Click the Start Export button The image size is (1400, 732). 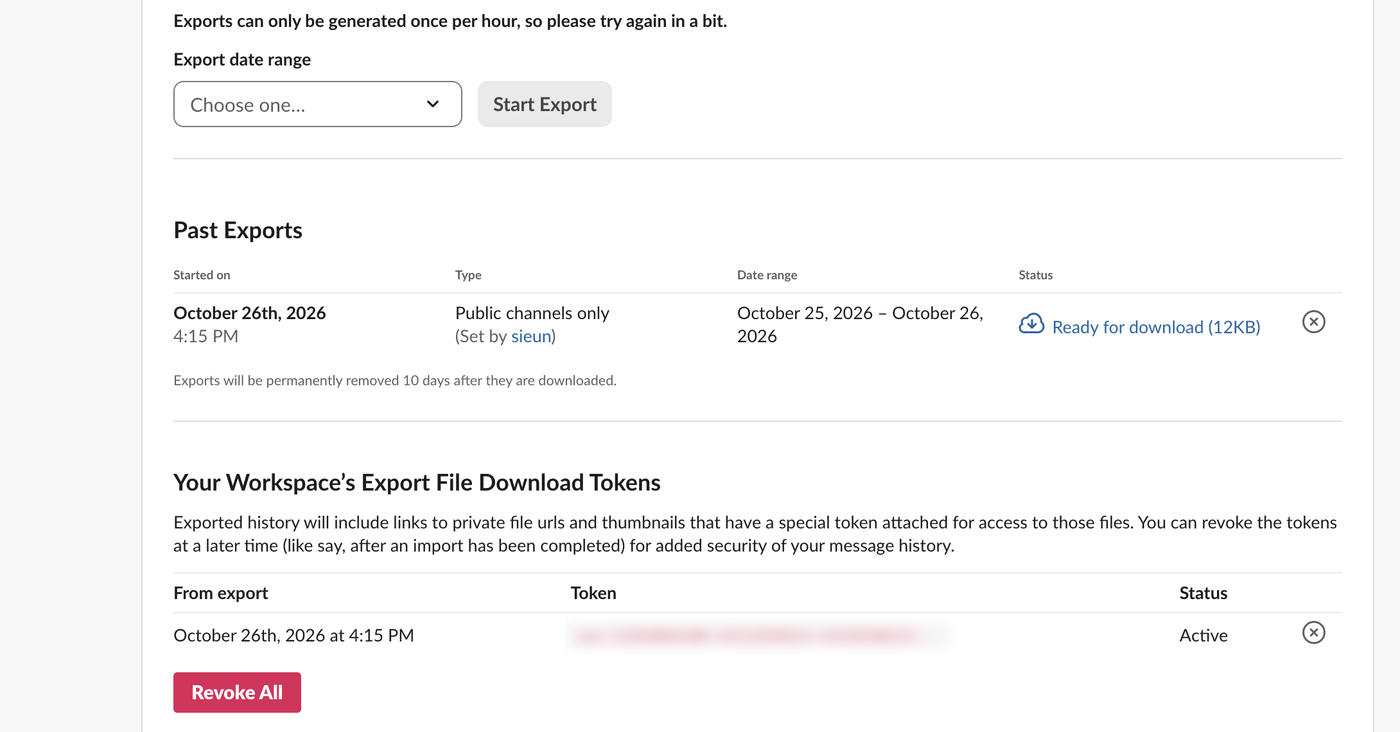click(544, 104)
